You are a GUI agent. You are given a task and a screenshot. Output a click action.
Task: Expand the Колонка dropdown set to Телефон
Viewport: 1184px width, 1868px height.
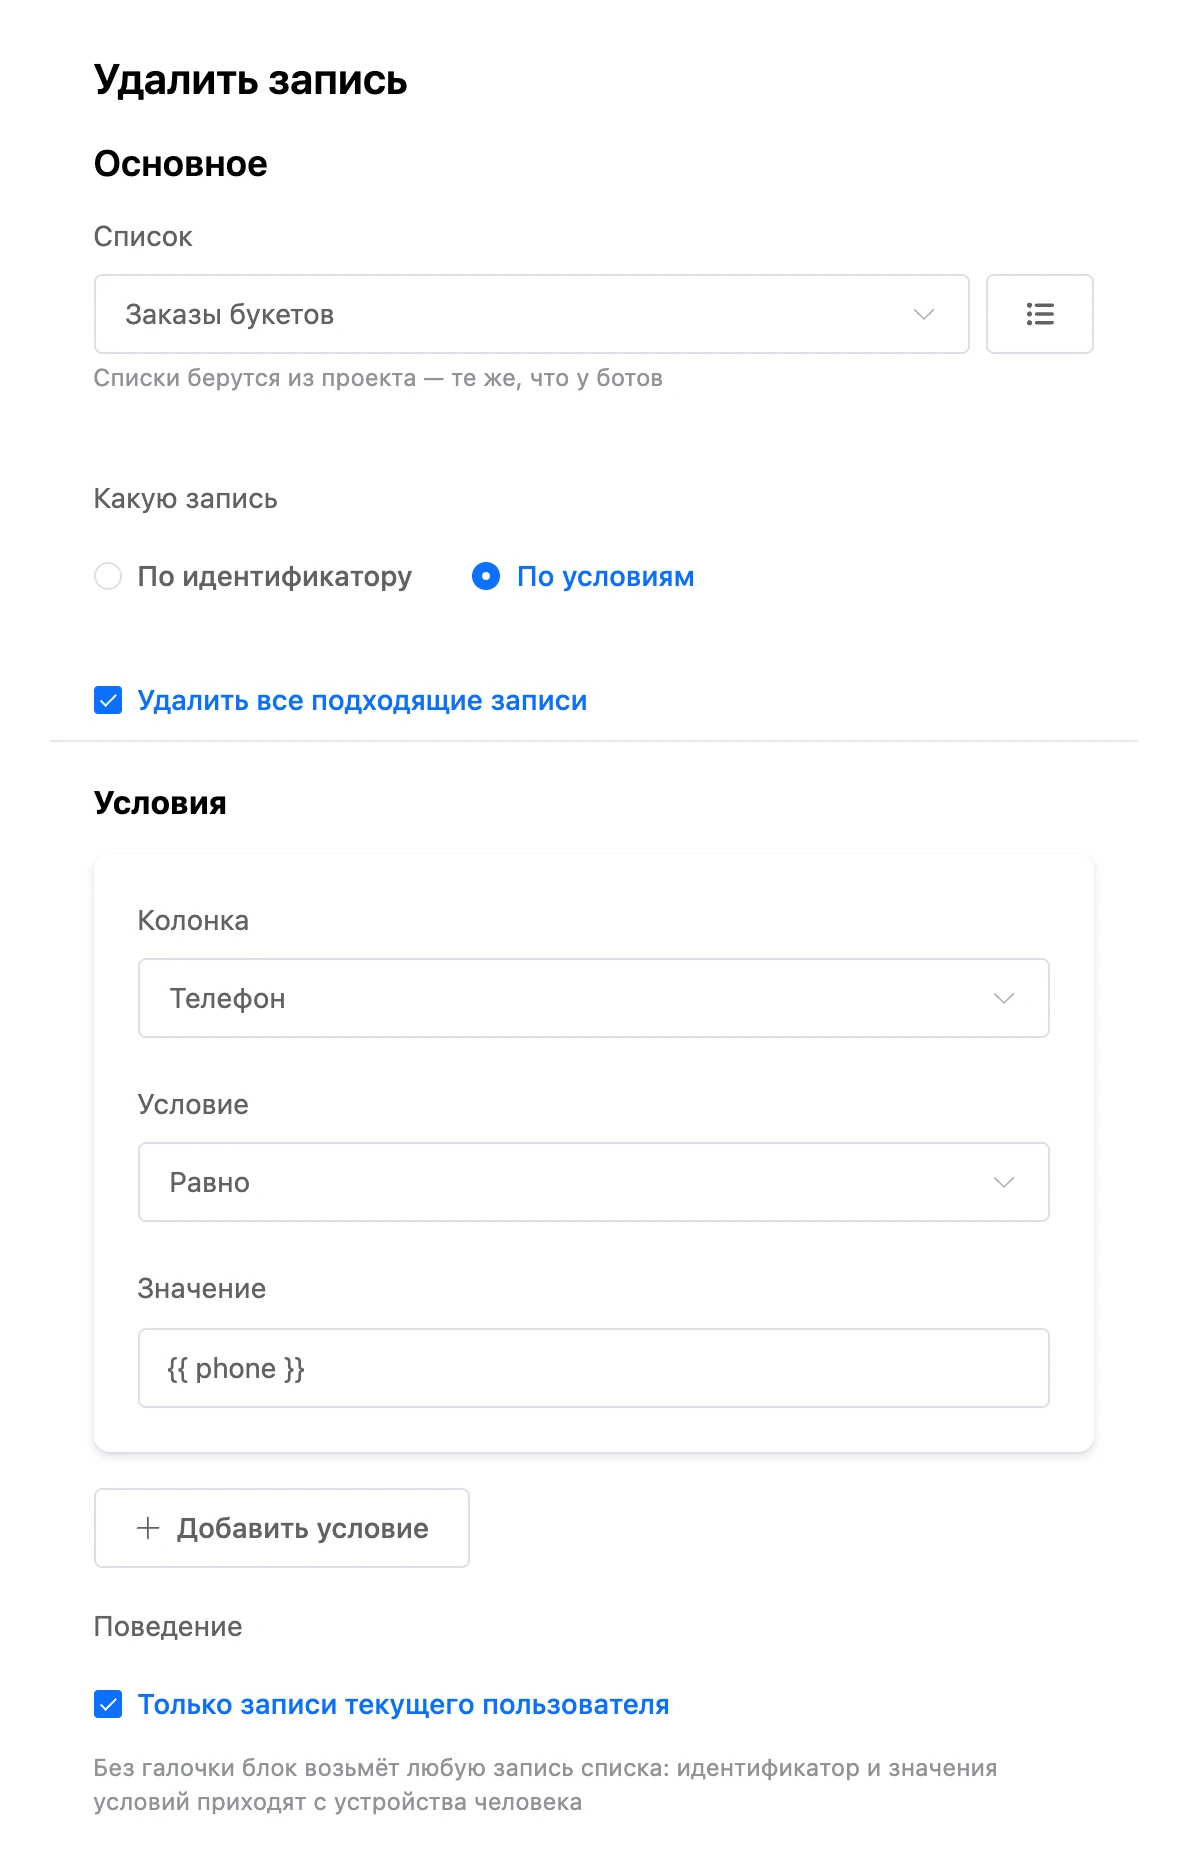pos(594,998)
